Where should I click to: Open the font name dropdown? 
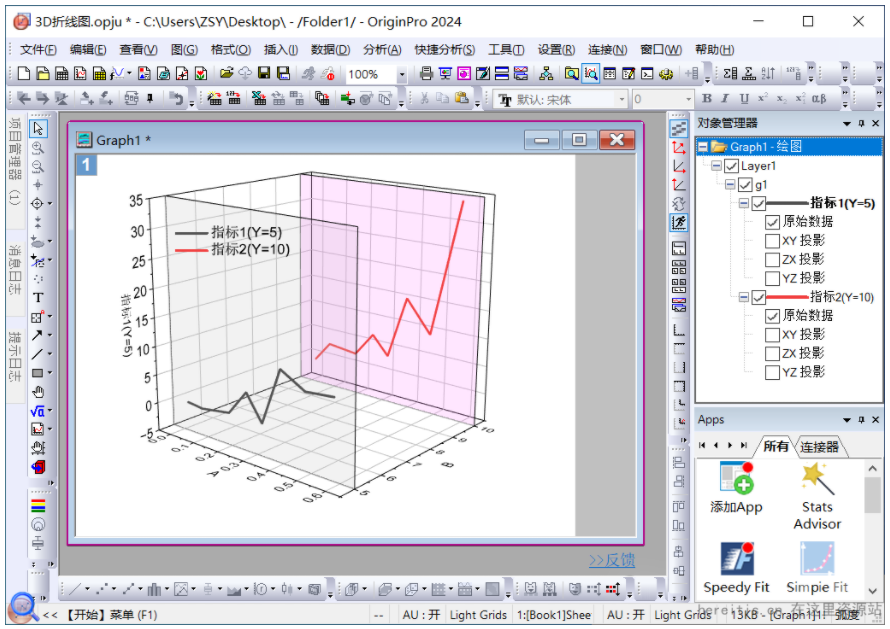point(622,100)
